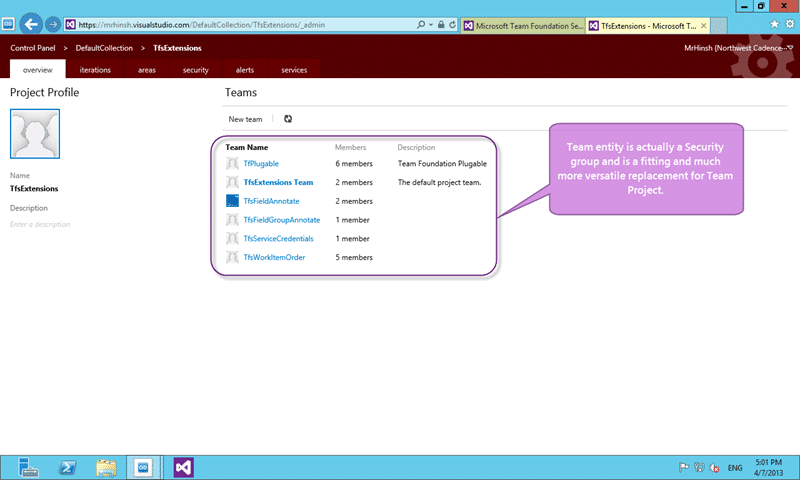Click volume speaker tray icon

point(714,467)
